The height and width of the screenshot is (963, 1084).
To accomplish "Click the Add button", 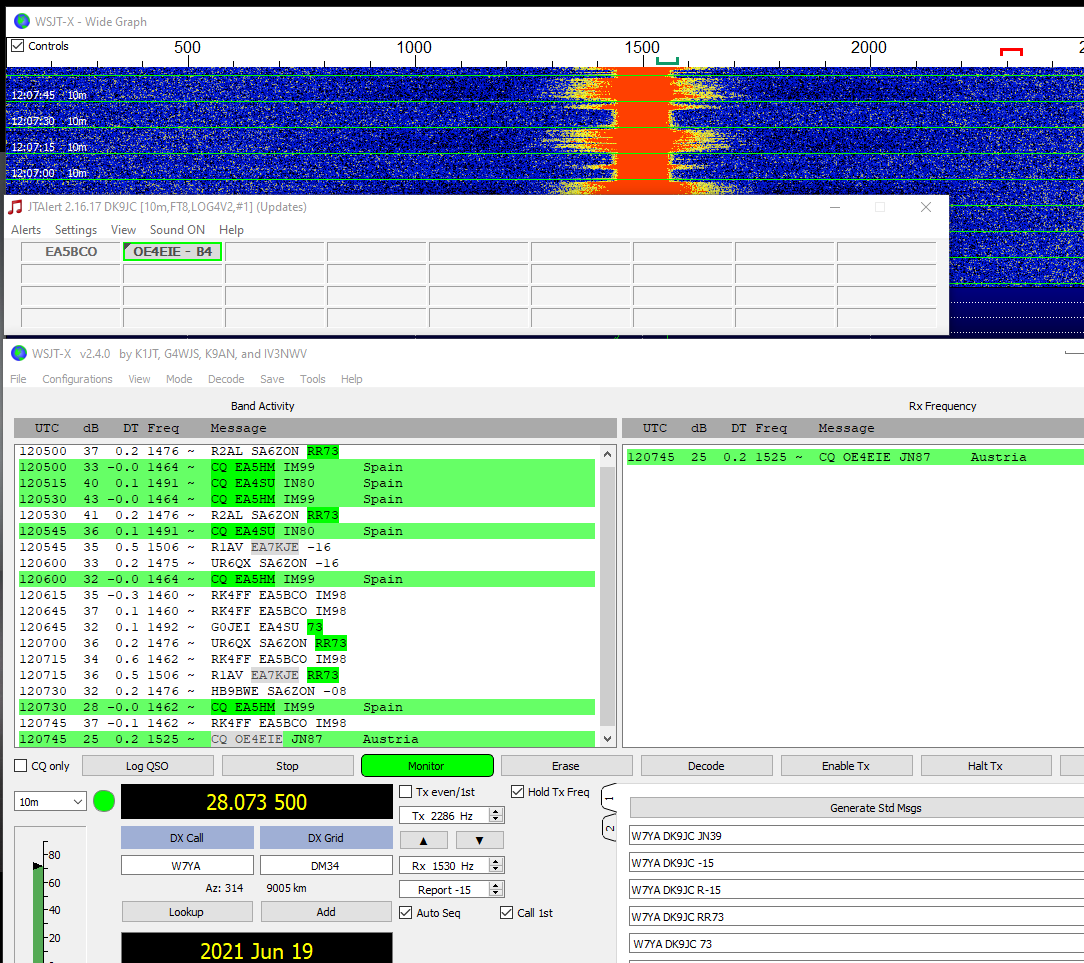I will click(x=326, y=912).
